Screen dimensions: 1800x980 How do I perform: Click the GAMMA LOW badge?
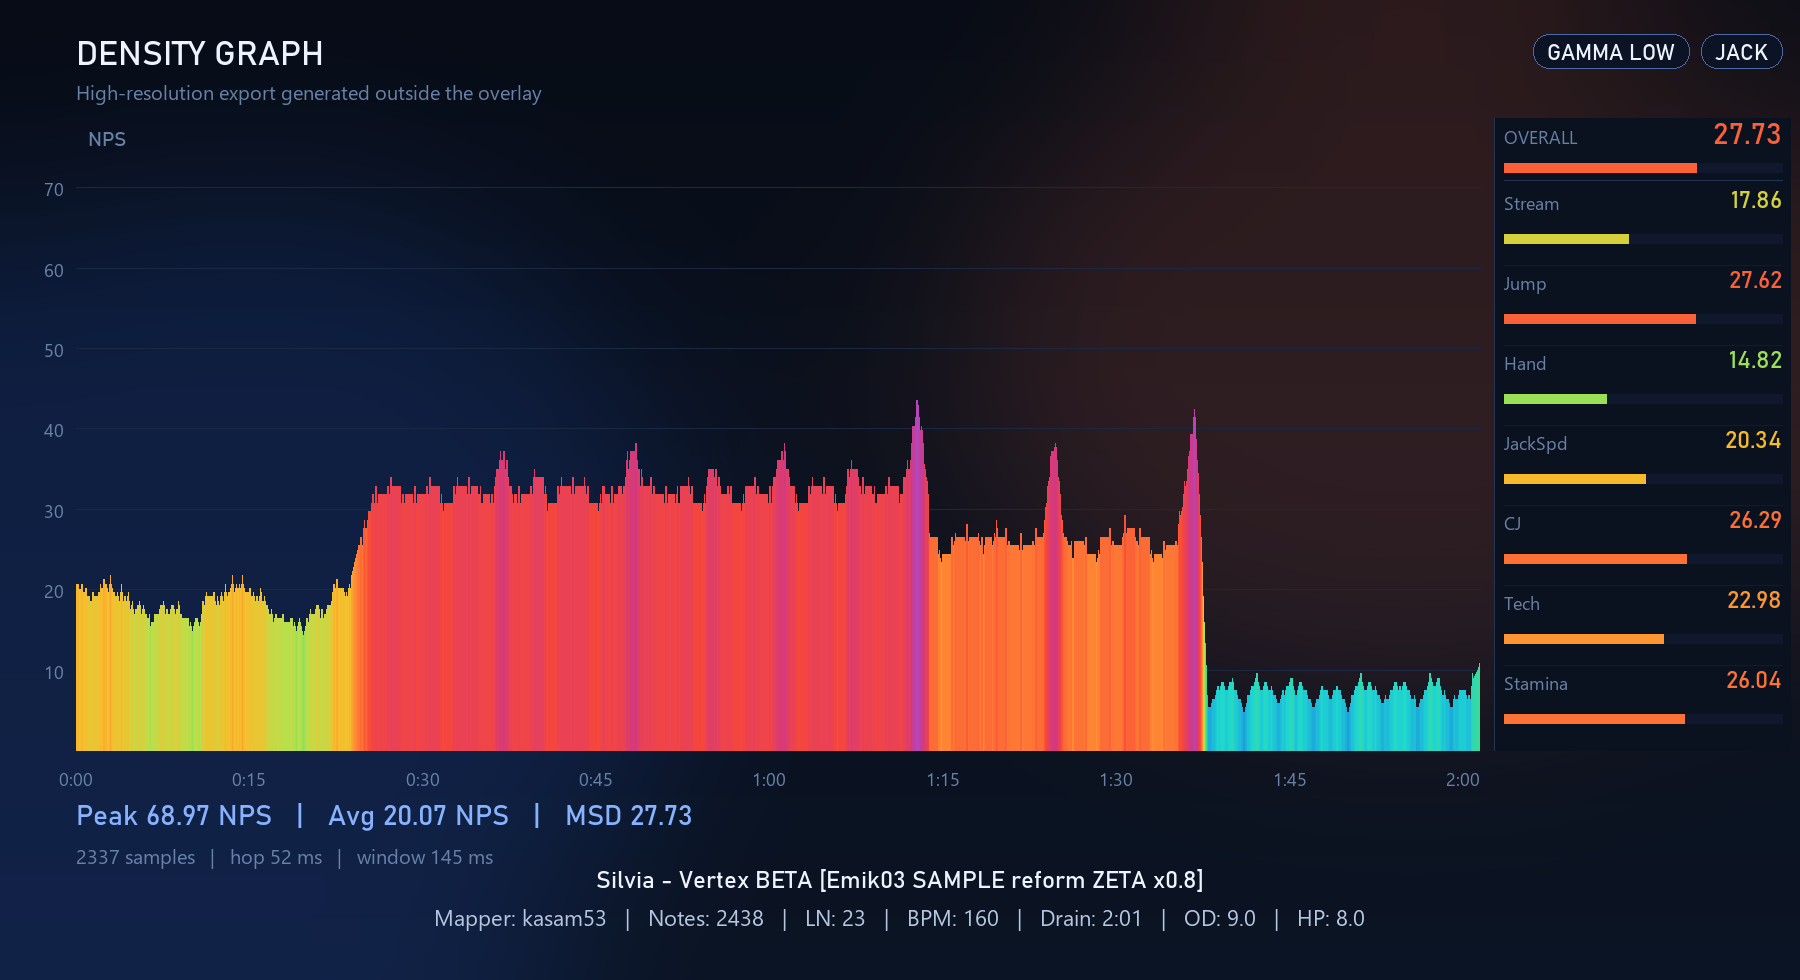pyautogui.click(x=1610, y=51)
